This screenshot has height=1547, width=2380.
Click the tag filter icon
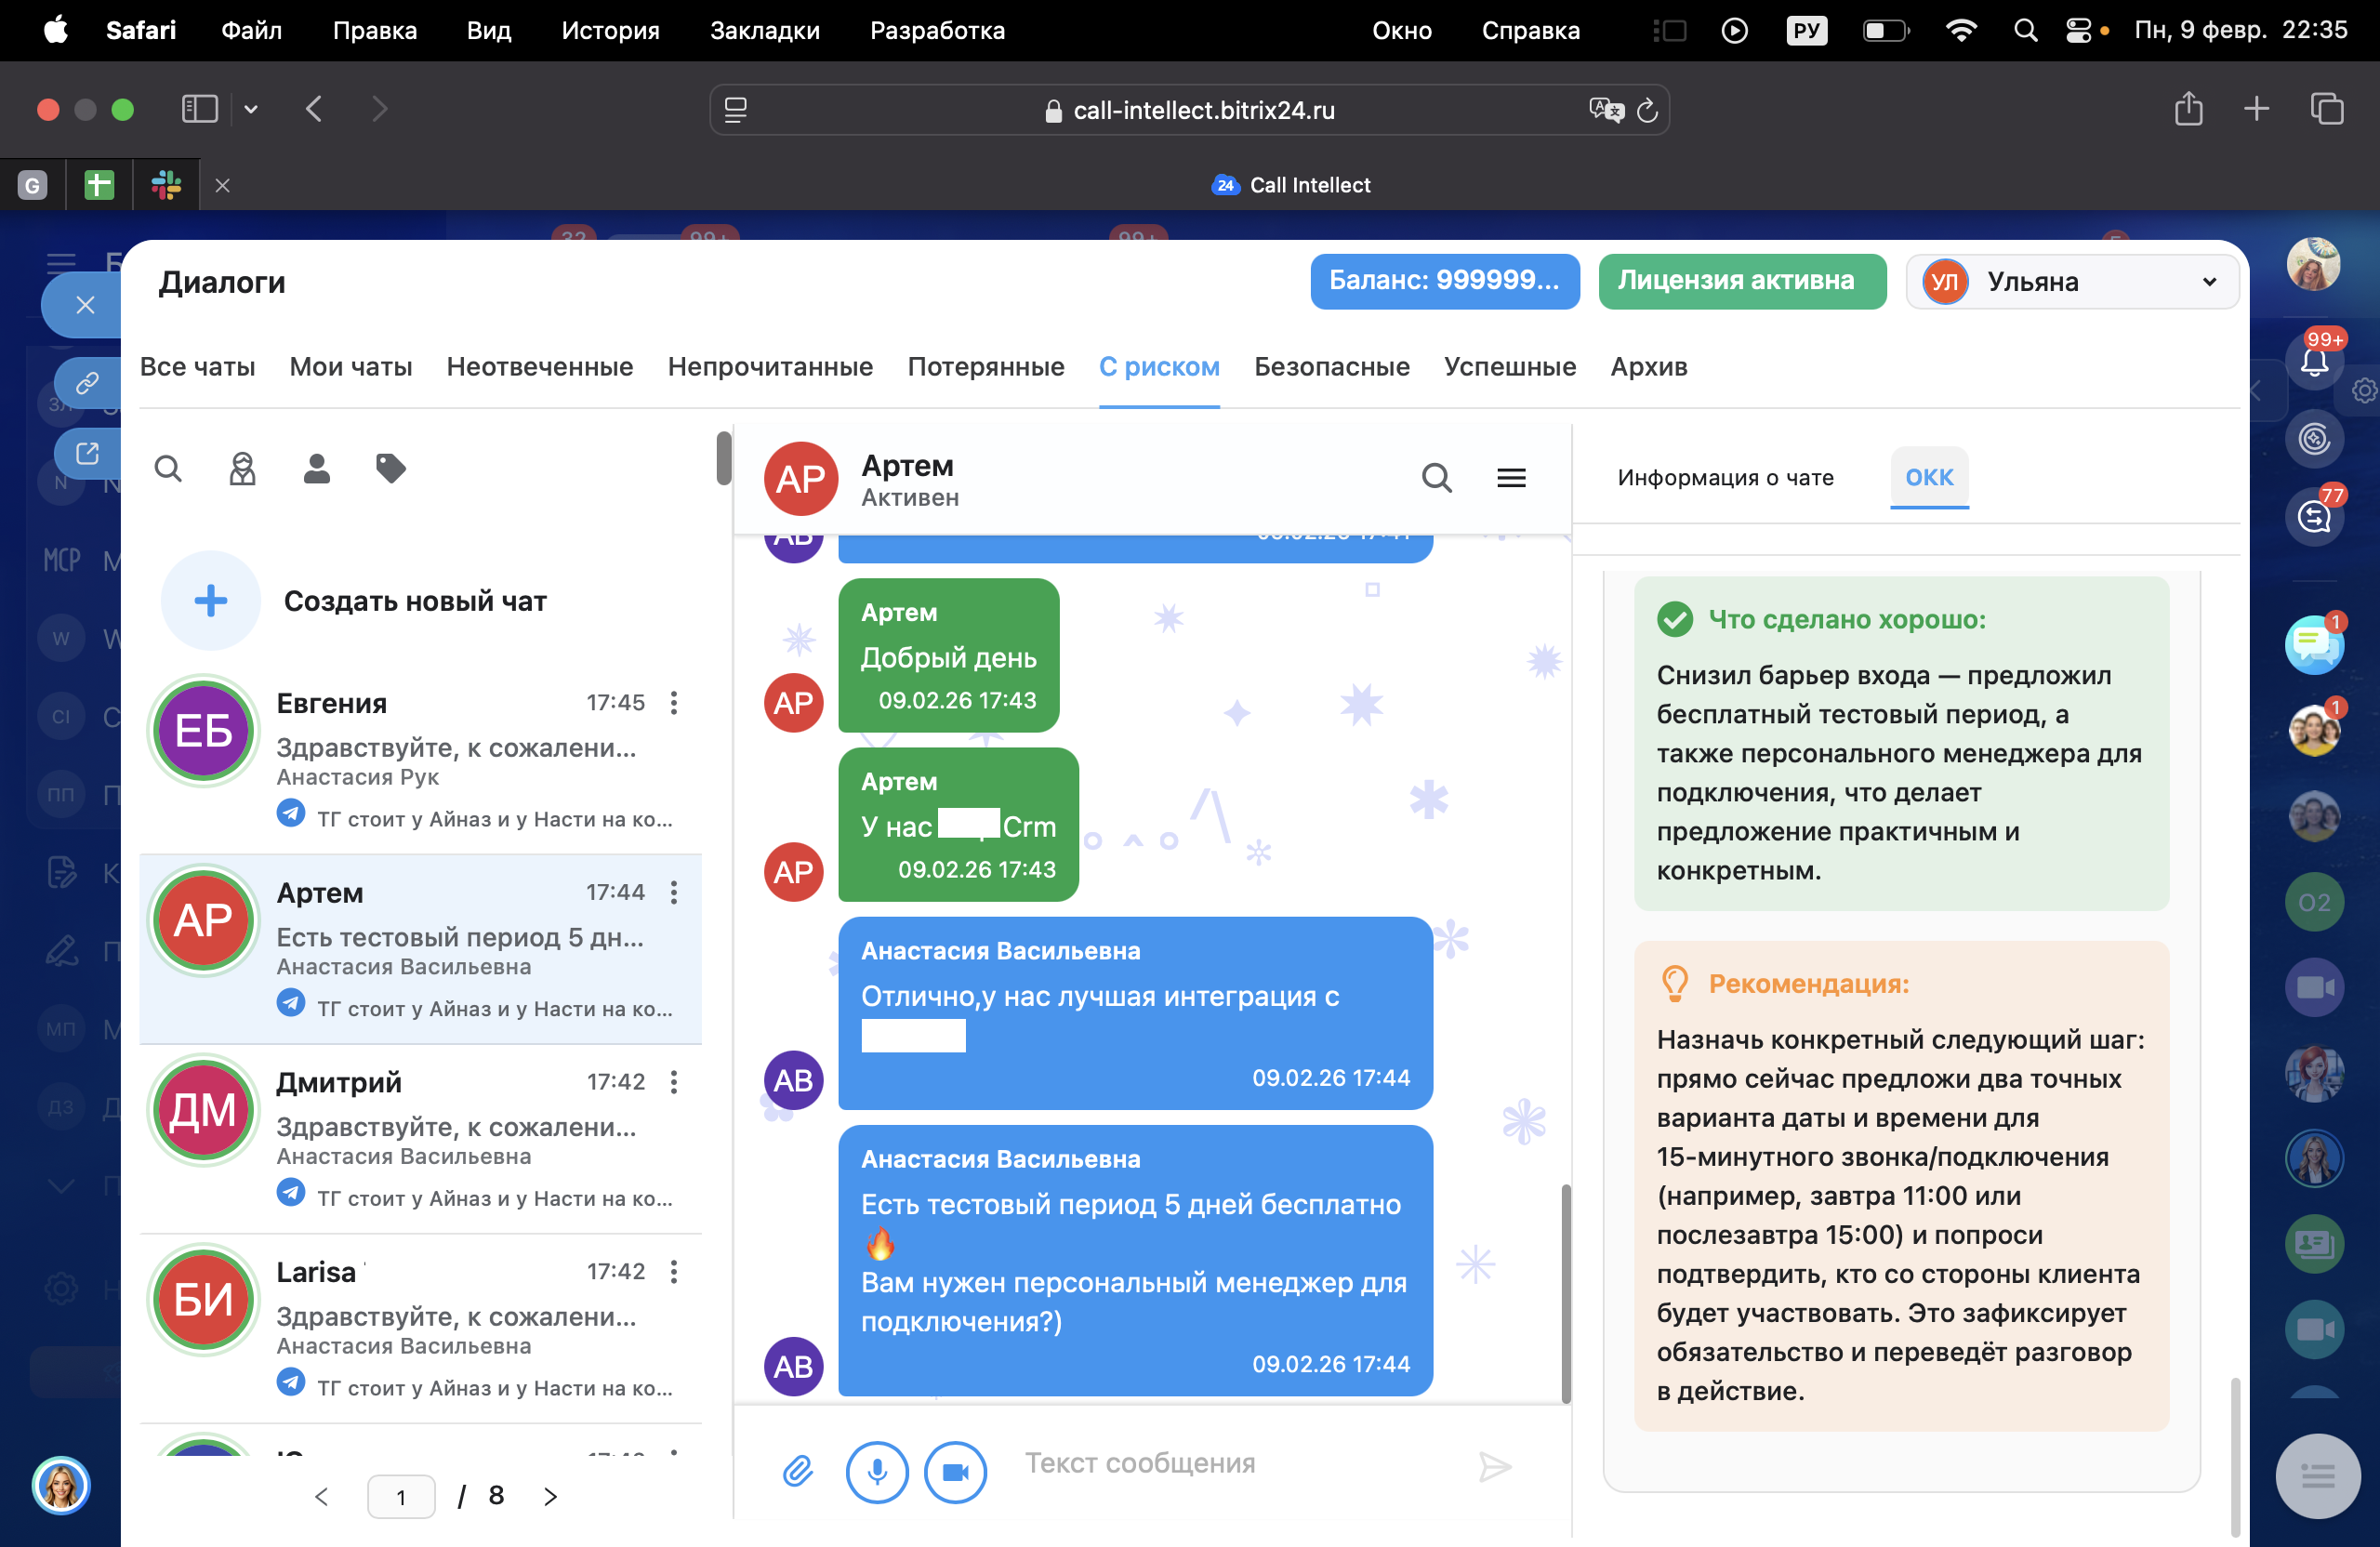pos(390,468)
